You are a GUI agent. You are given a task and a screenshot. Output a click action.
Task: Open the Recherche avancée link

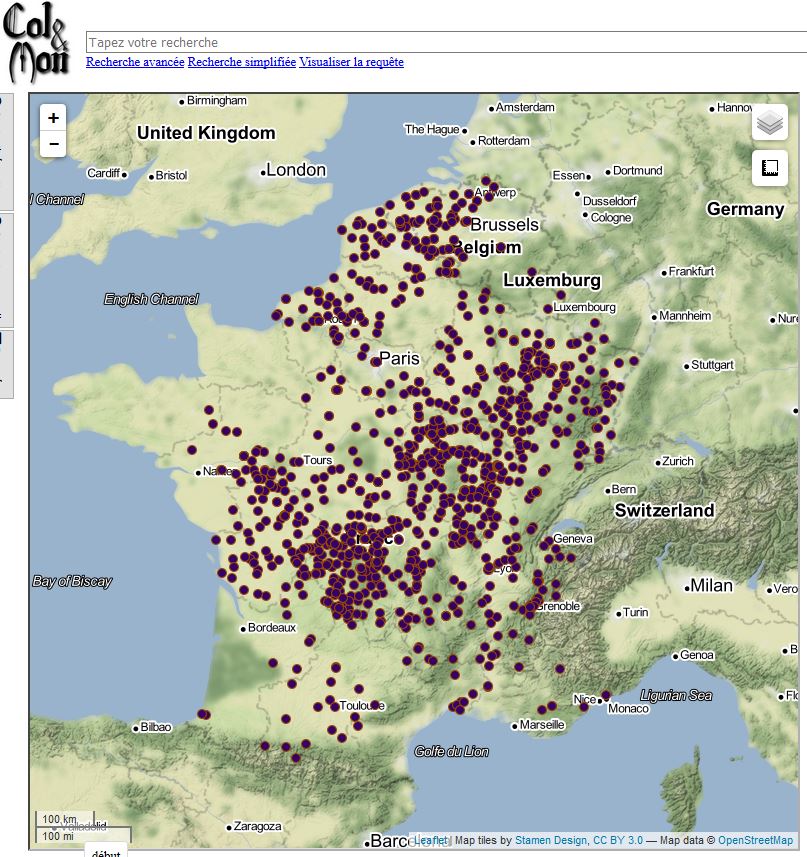[135, 62]
